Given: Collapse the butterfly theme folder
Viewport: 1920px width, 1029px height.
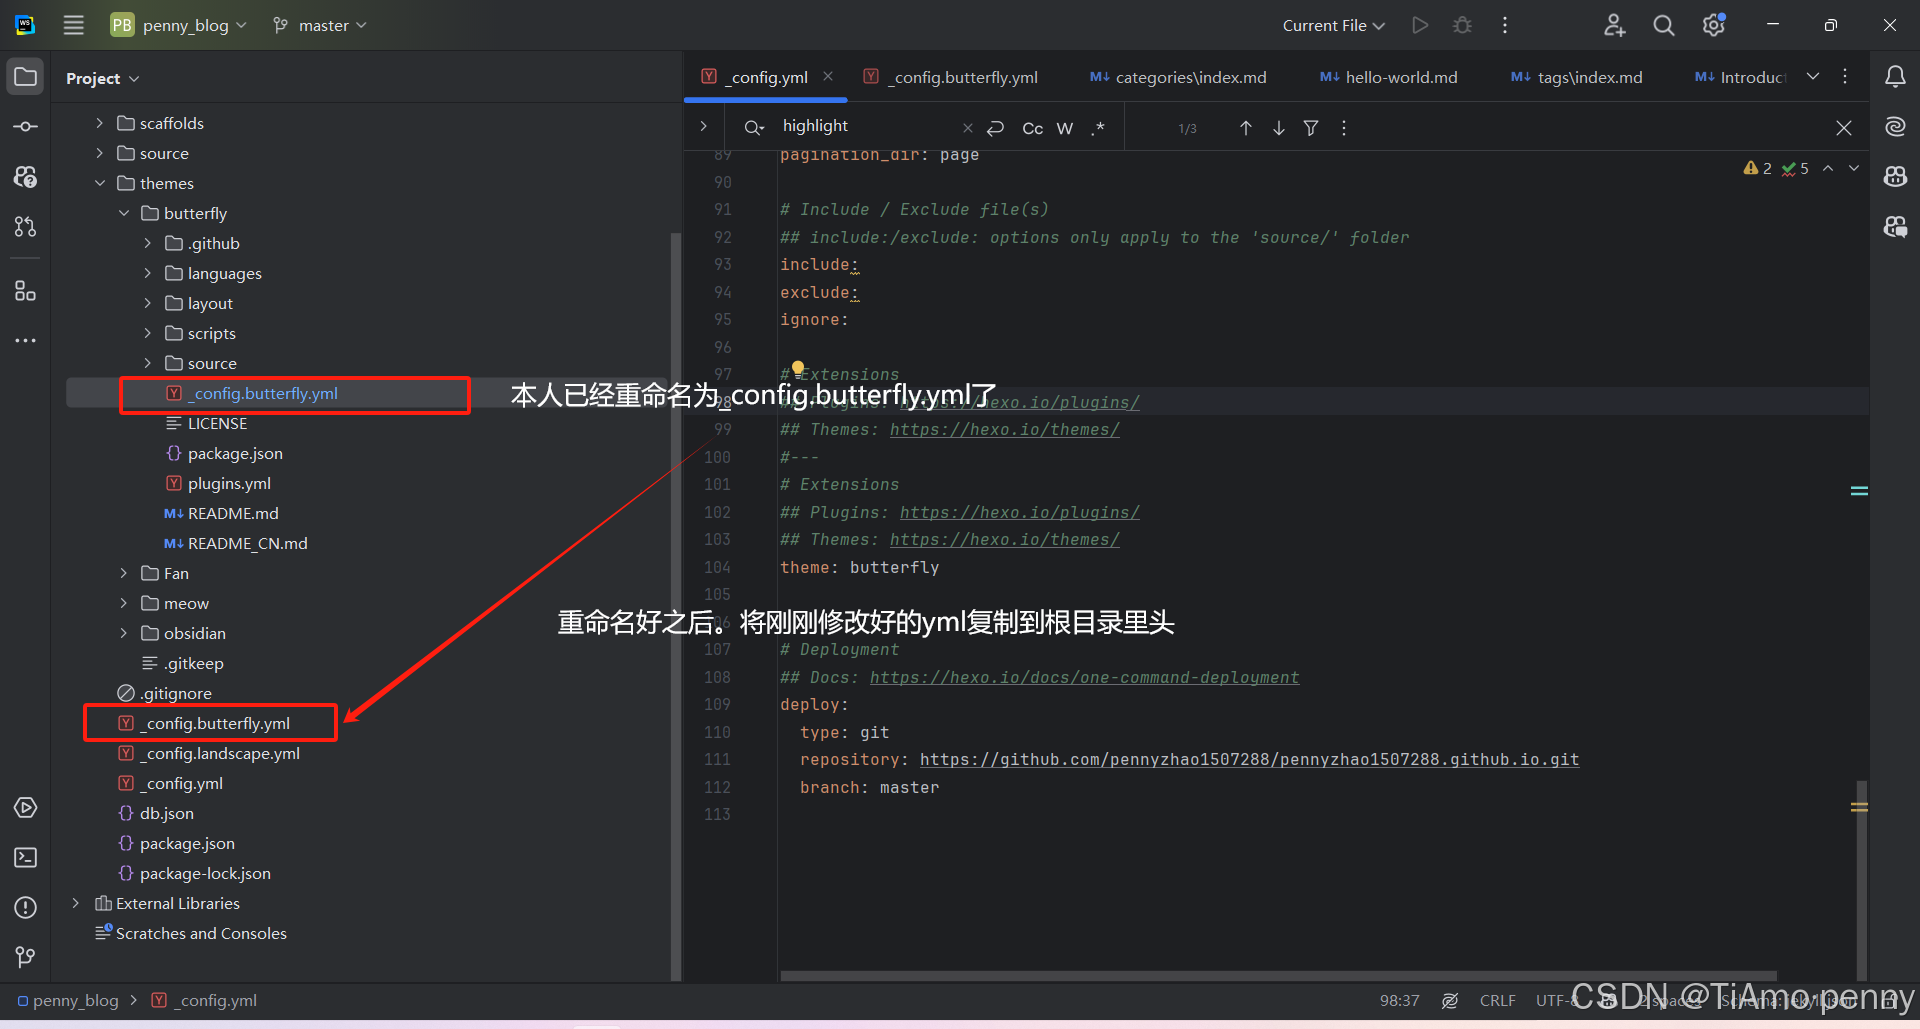Looking at the screenshot, I should 124,213.
